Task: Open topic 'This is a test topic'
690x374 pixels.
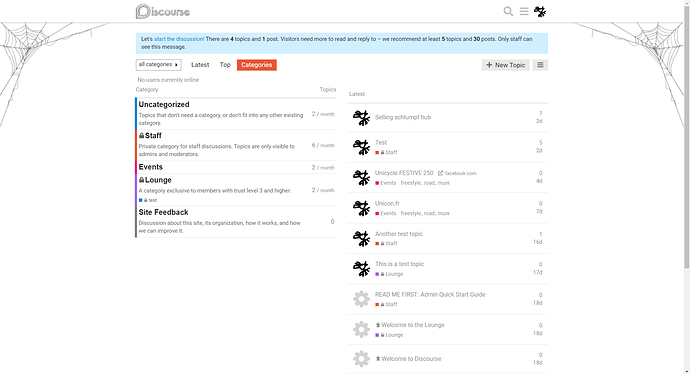Action: click(399, 264)
